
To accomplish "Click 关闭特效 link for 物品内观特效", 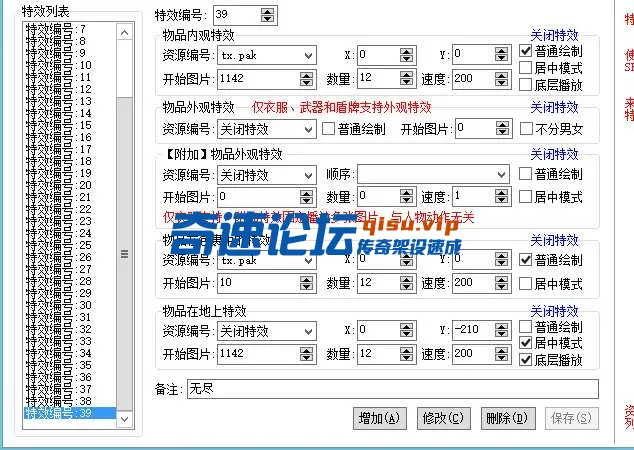I will pos(554,36).
